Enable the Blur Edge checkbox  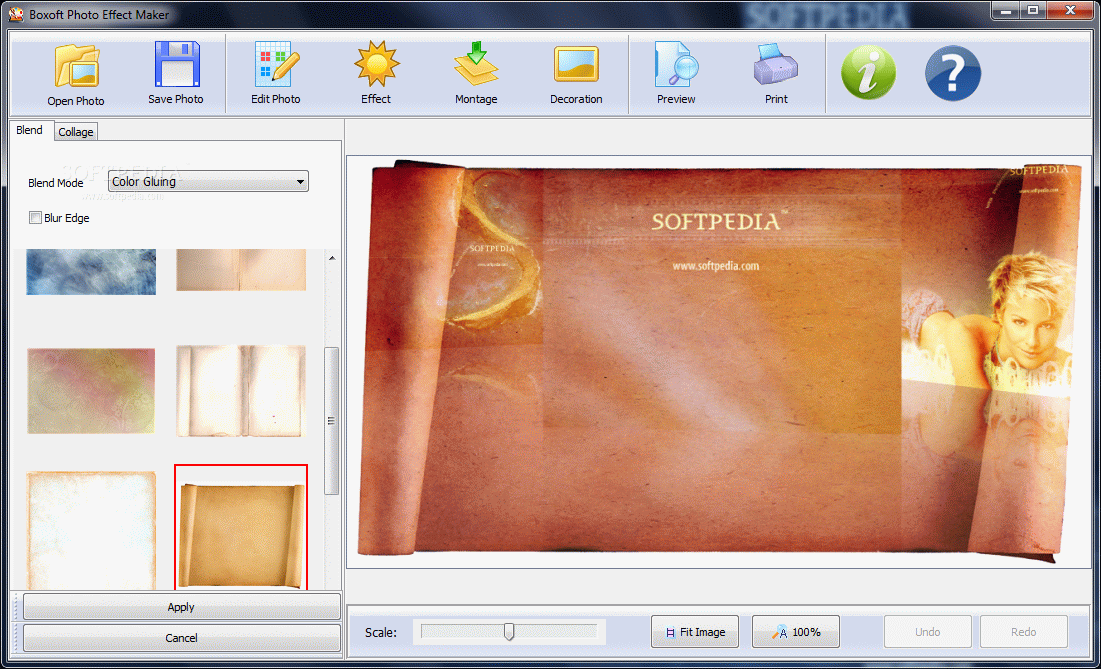tap(35, 218)
